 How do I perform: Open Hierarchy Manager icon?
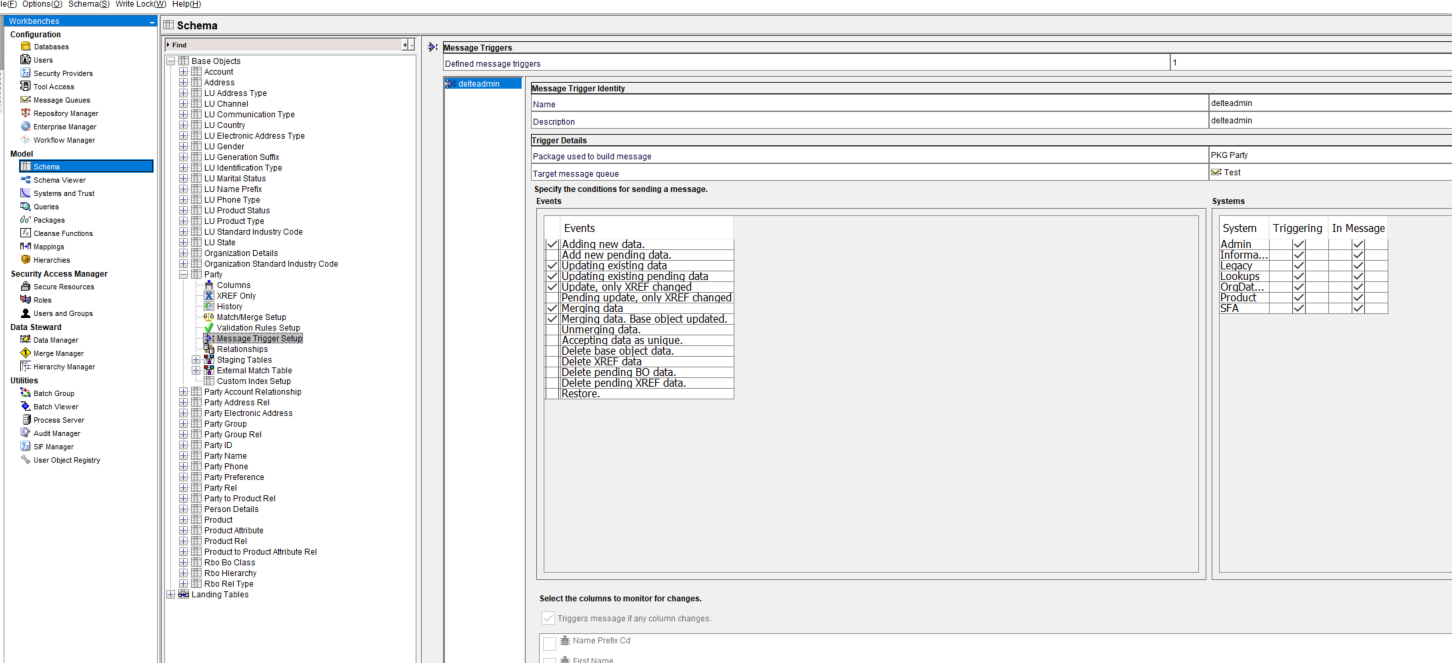click(25, 367)
